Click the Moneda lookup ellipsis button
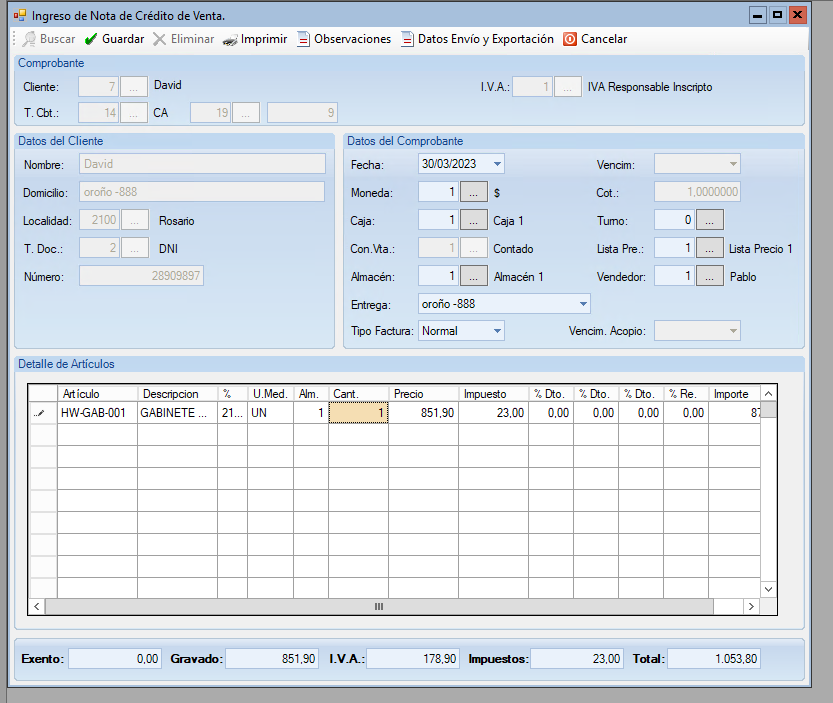The width and height of the screenshot is (833, 703). (473, 192)
